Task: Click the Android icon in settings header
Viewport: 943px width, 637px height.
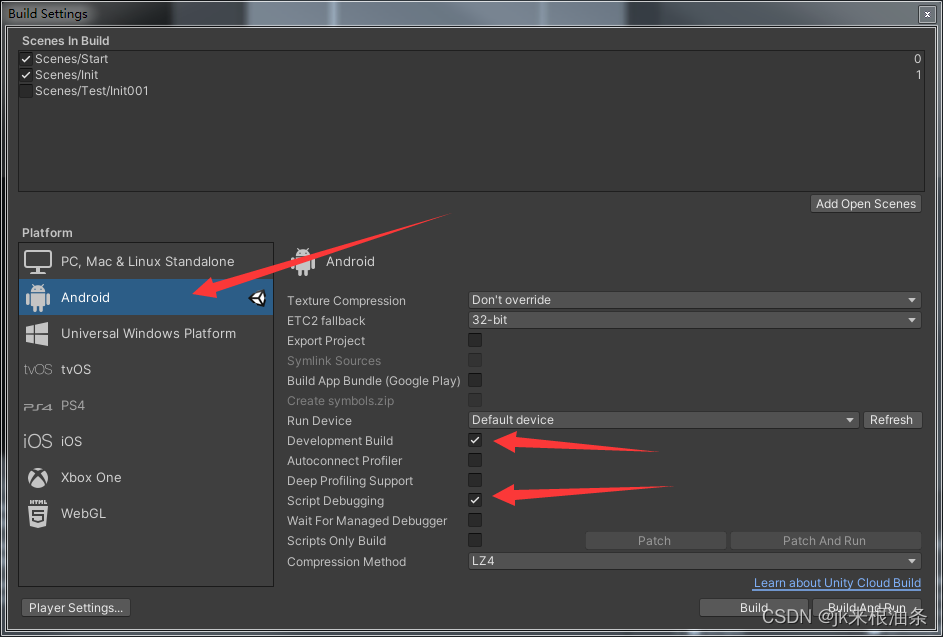Action: coord(303,262)
